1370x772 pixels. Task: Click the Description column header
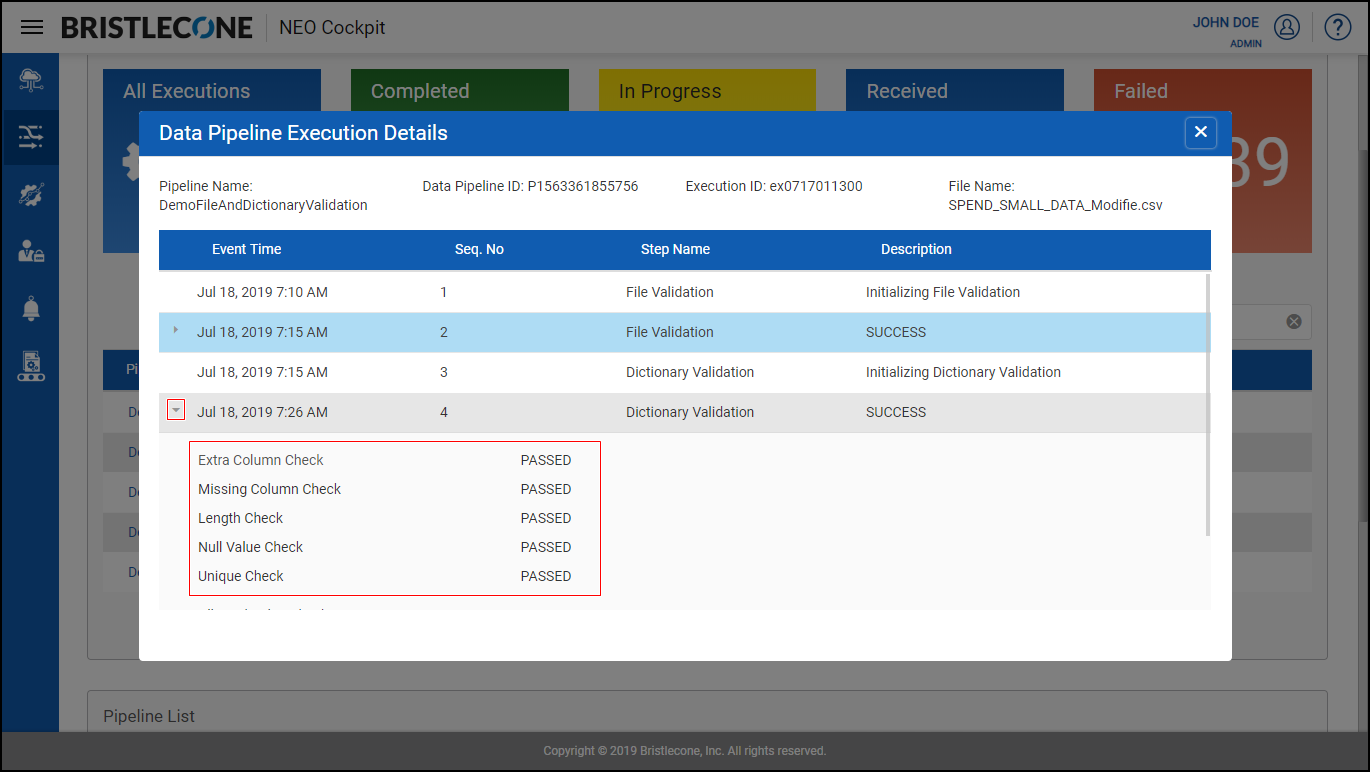916,249
